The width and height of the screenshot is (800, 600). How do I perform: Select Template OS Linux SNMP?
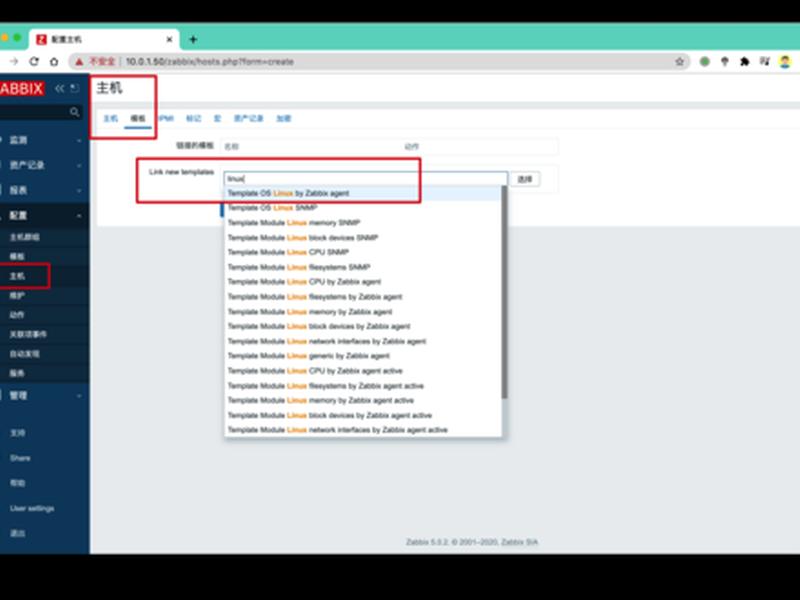(362, 208)
